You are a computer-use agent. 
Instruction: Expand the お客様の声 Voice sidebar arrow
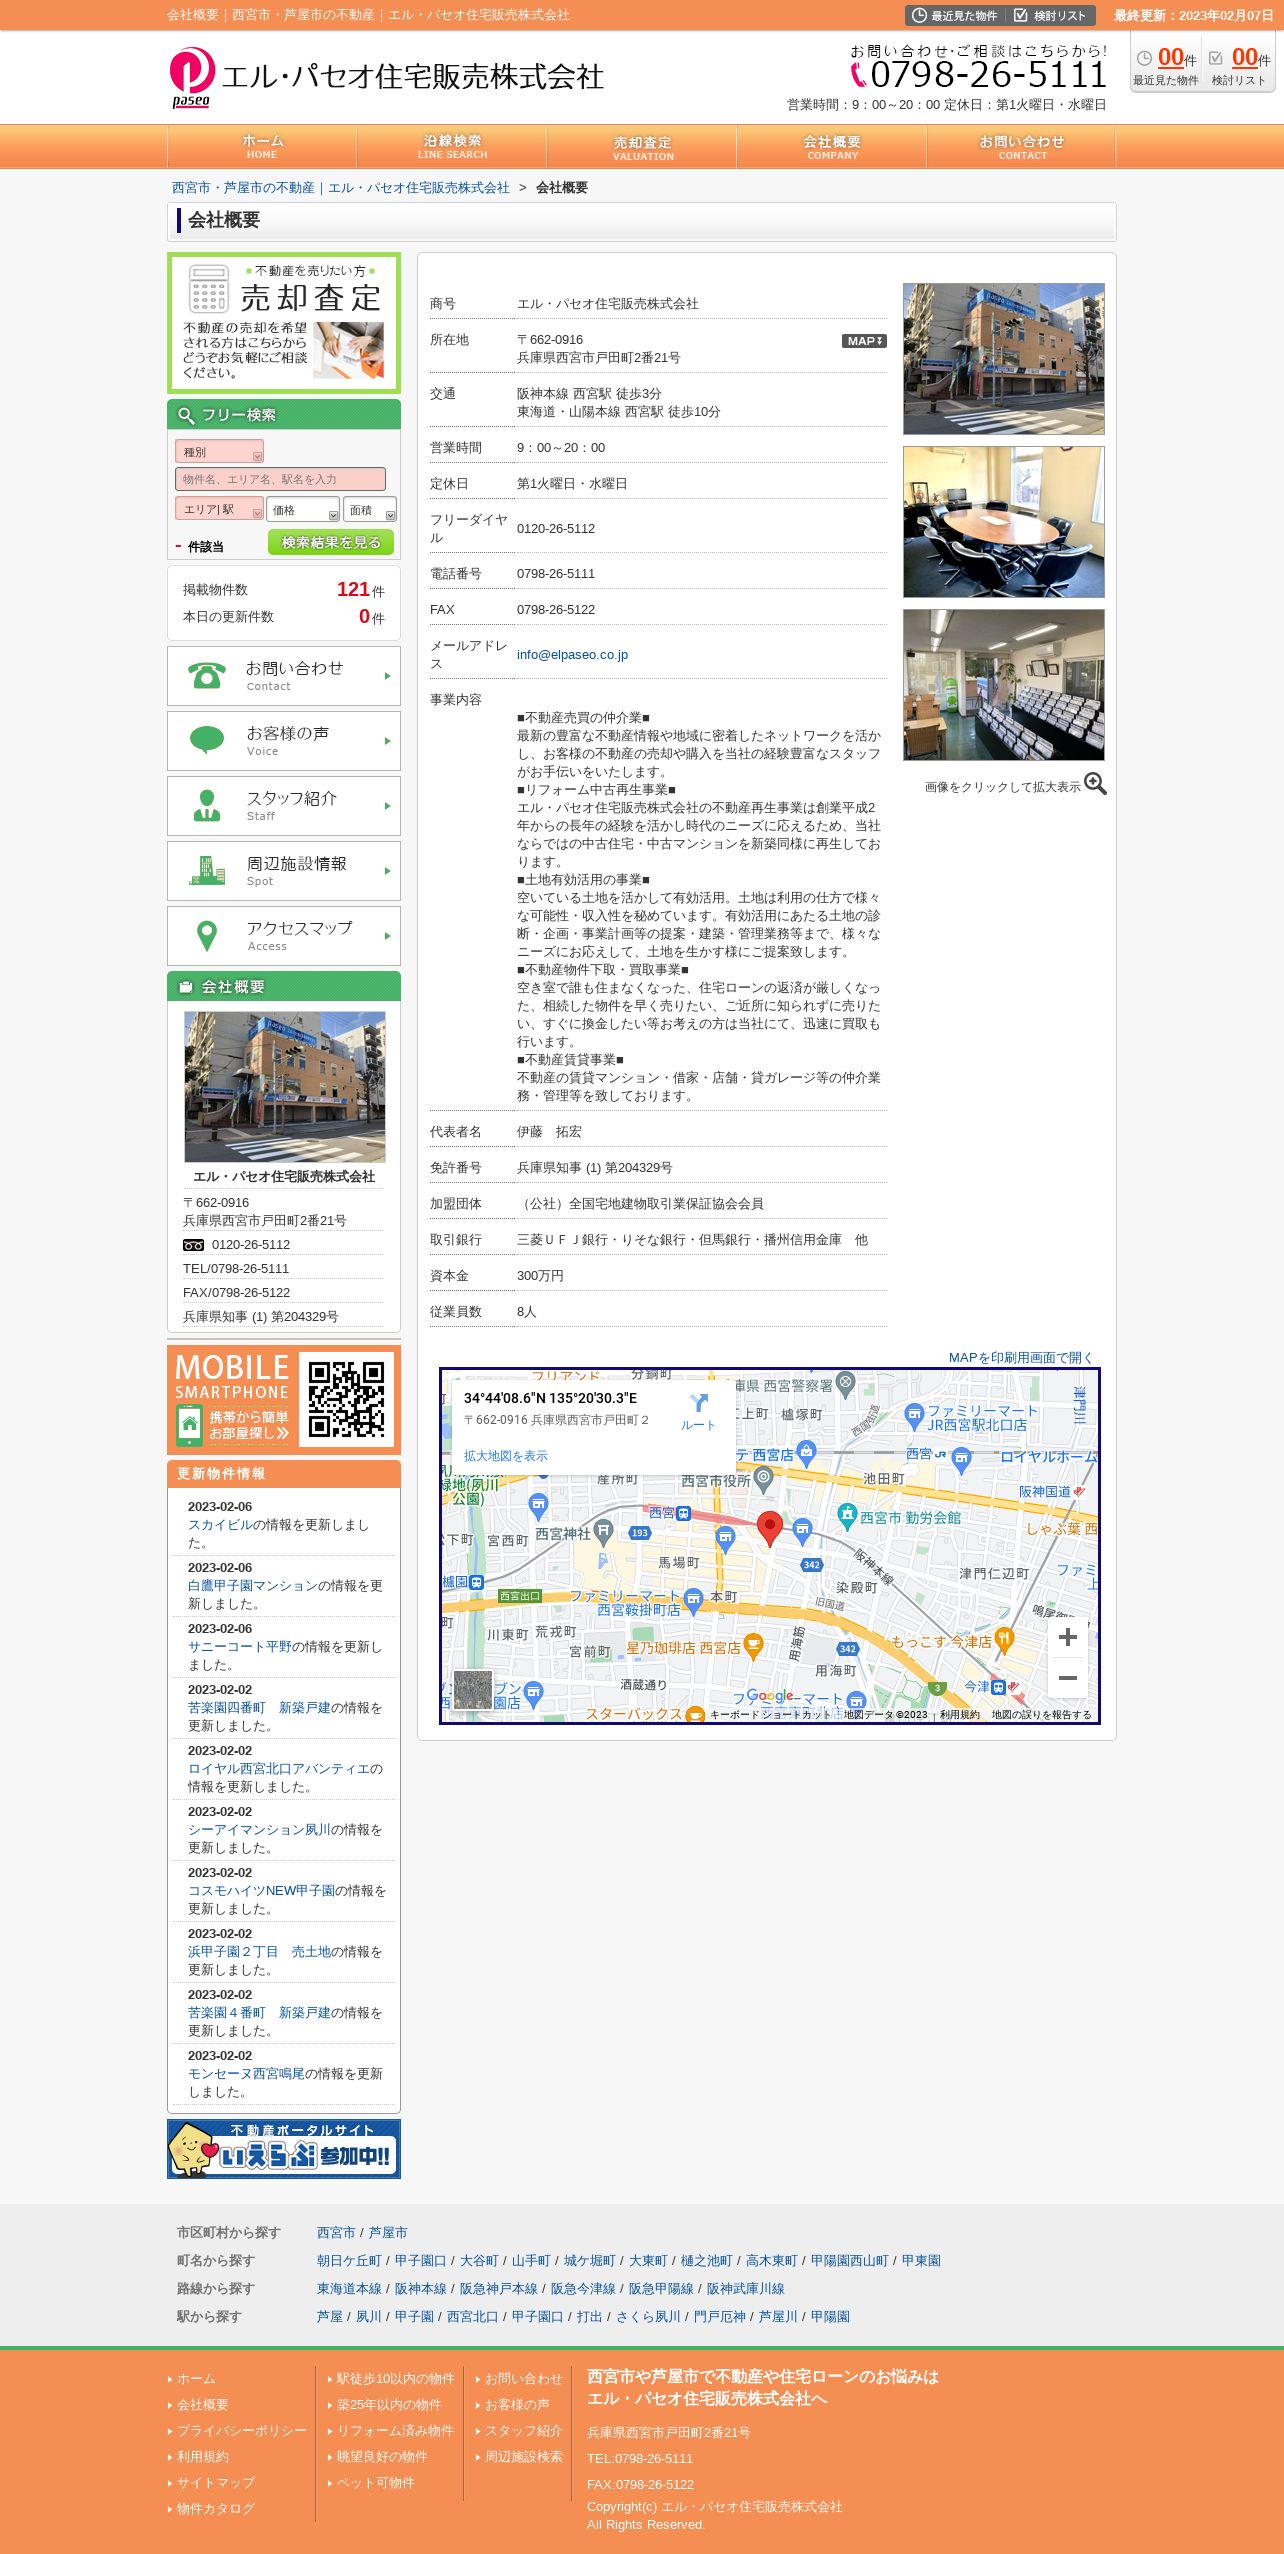click(x=387, y=741)
